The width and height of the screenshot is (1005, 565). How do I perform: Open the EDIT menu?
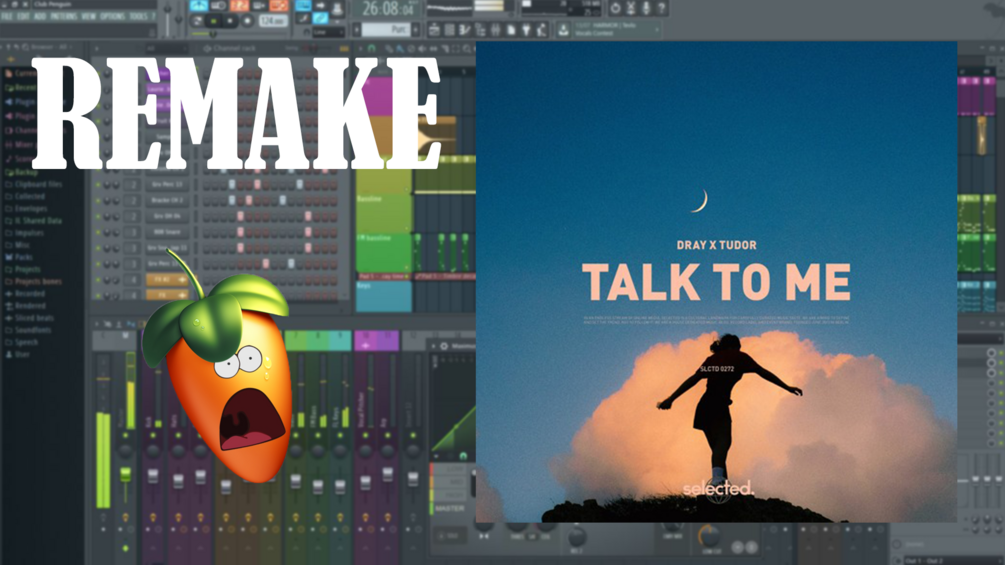pos(24,16)
